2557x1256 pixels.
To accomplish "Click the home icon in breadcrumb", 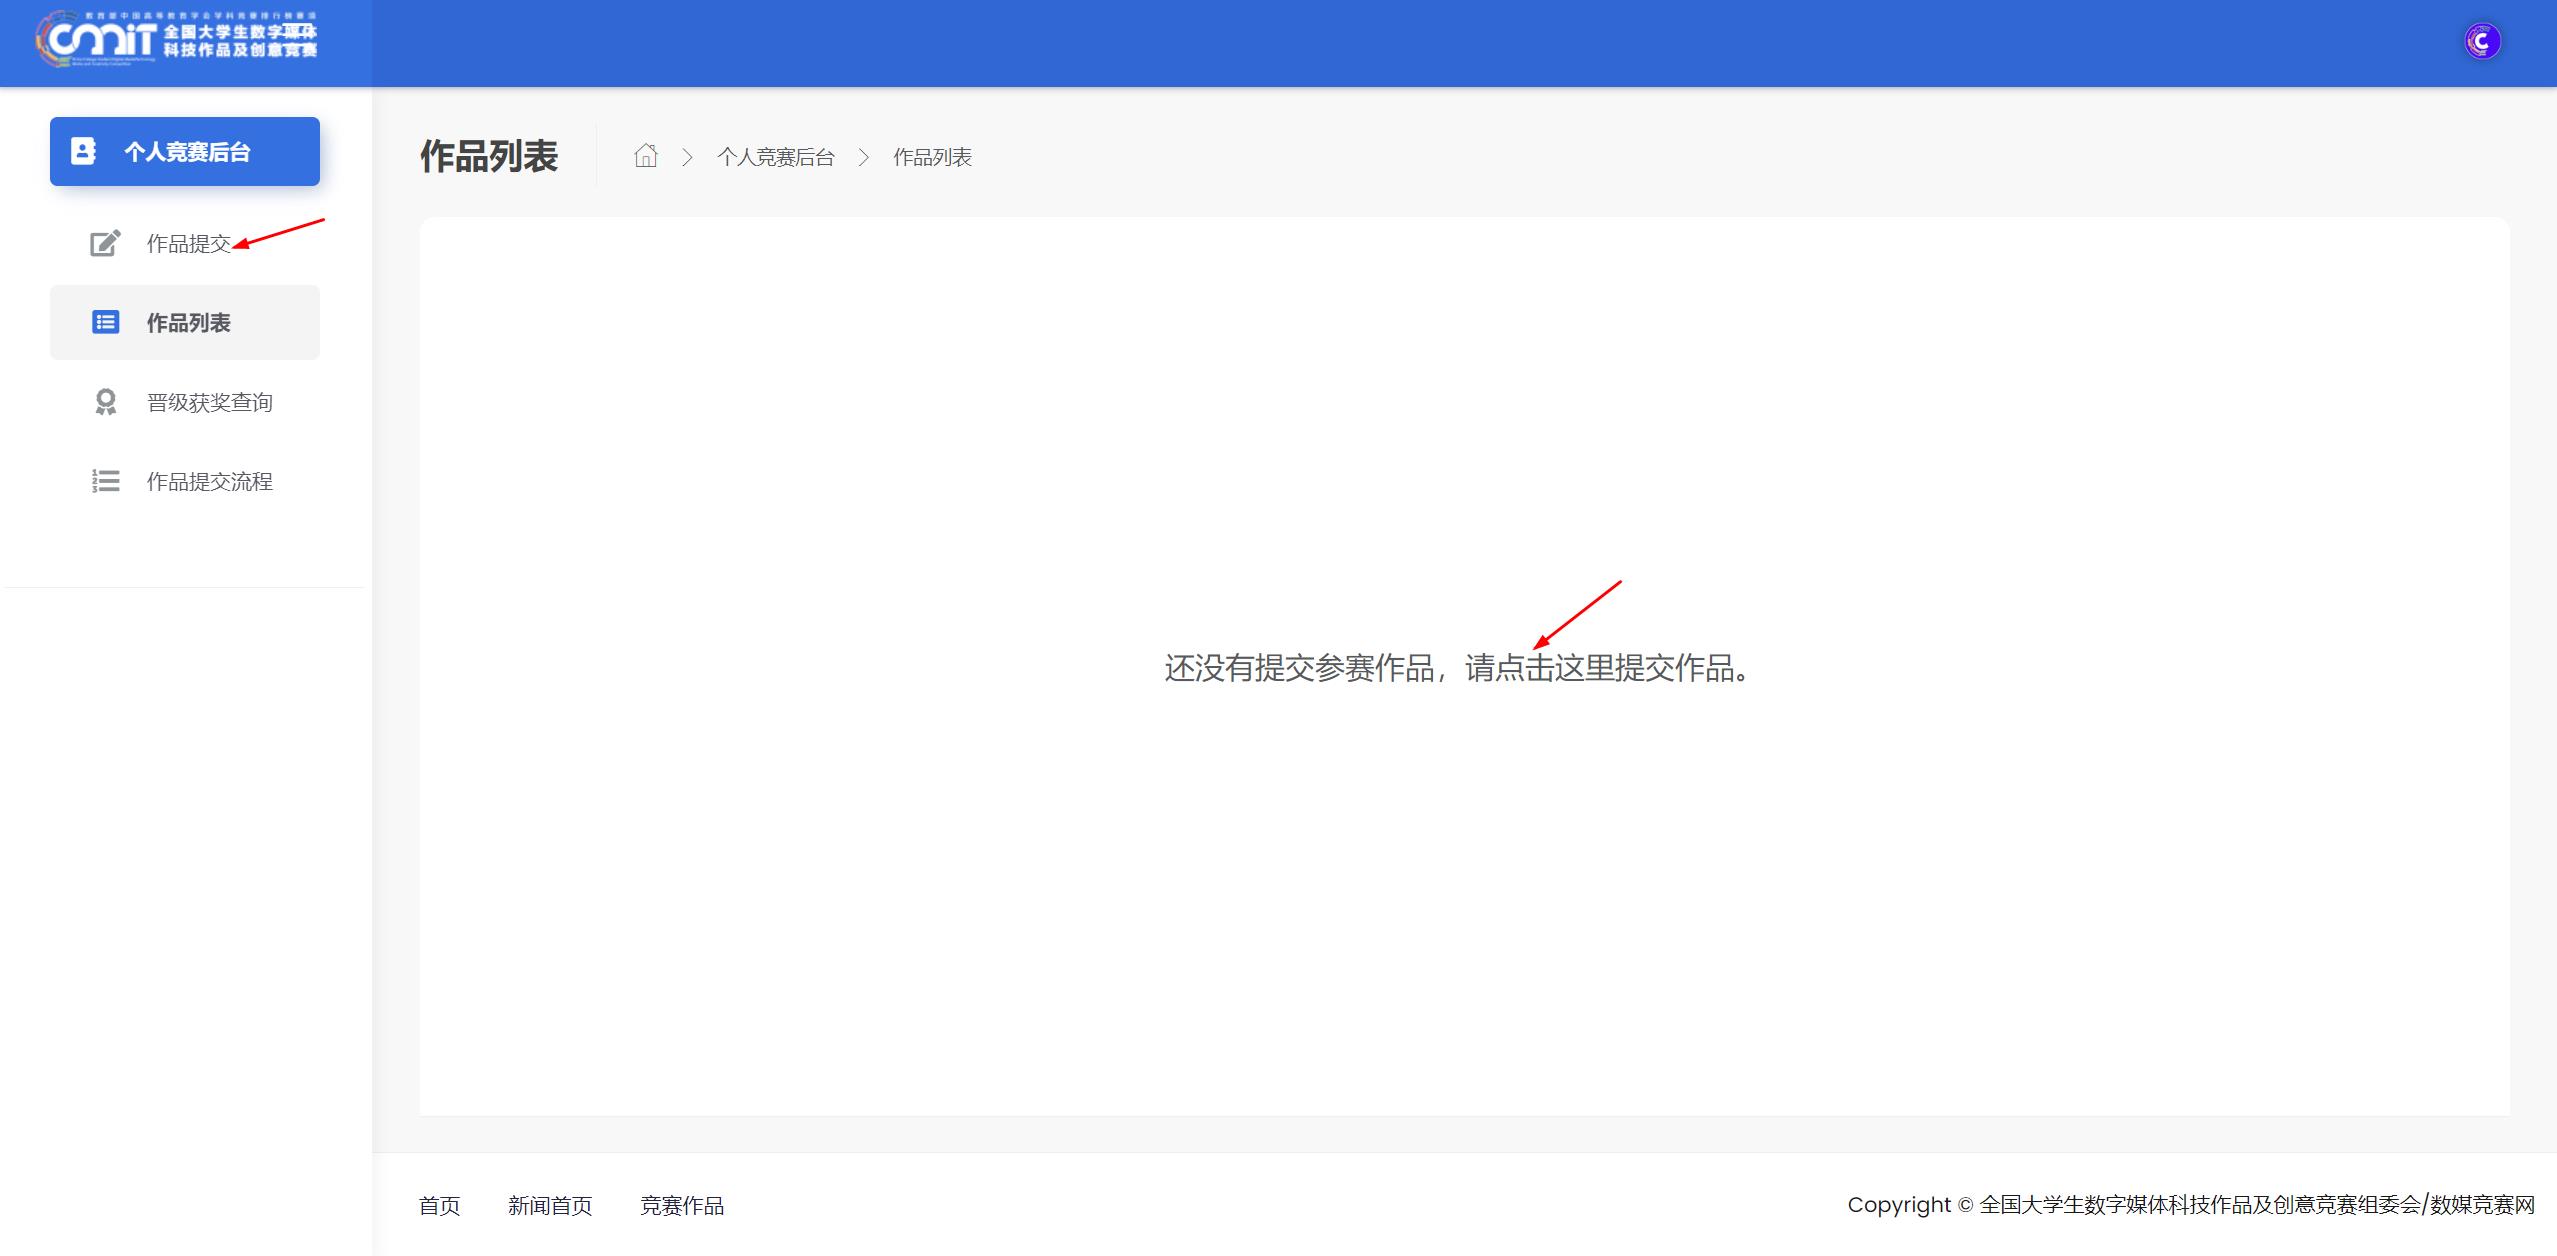I will (646, 156).
